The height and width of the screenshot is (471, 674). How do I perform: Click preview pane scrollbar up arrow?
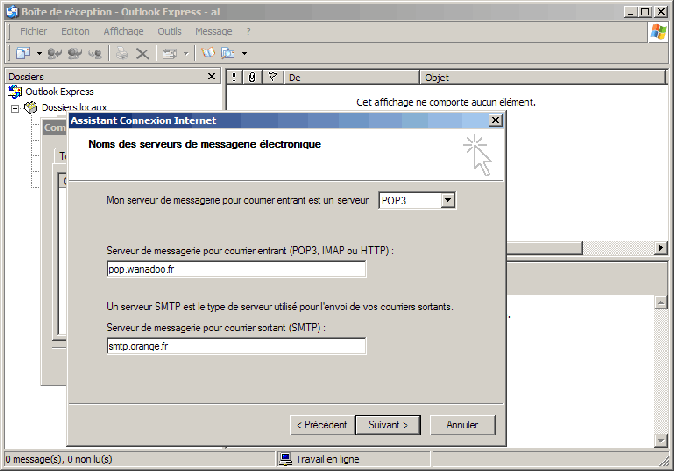(x=661, y=303)
